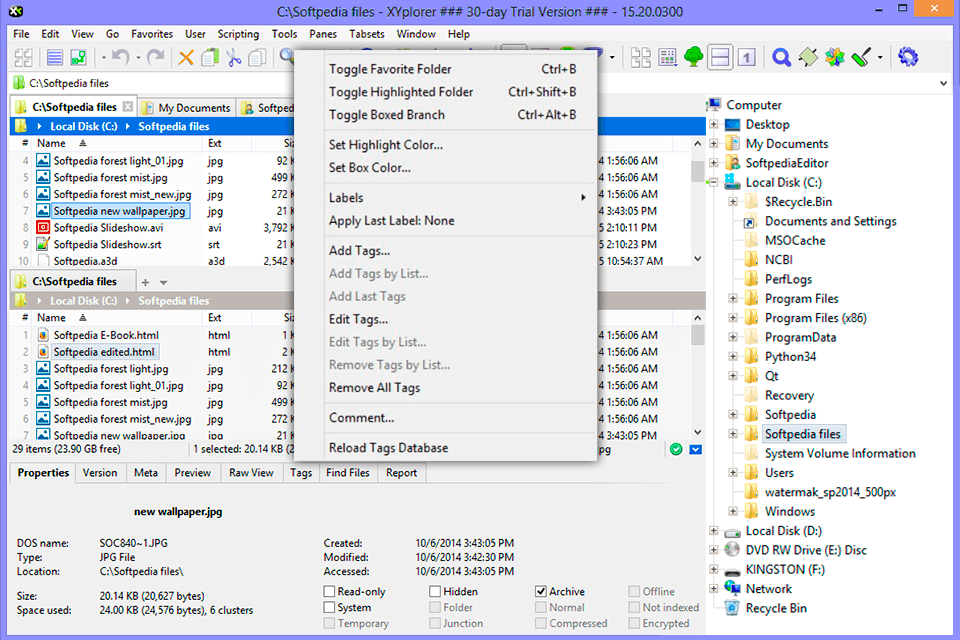
Task: Open settings via the gears icon
Action: tap(909, 58)
